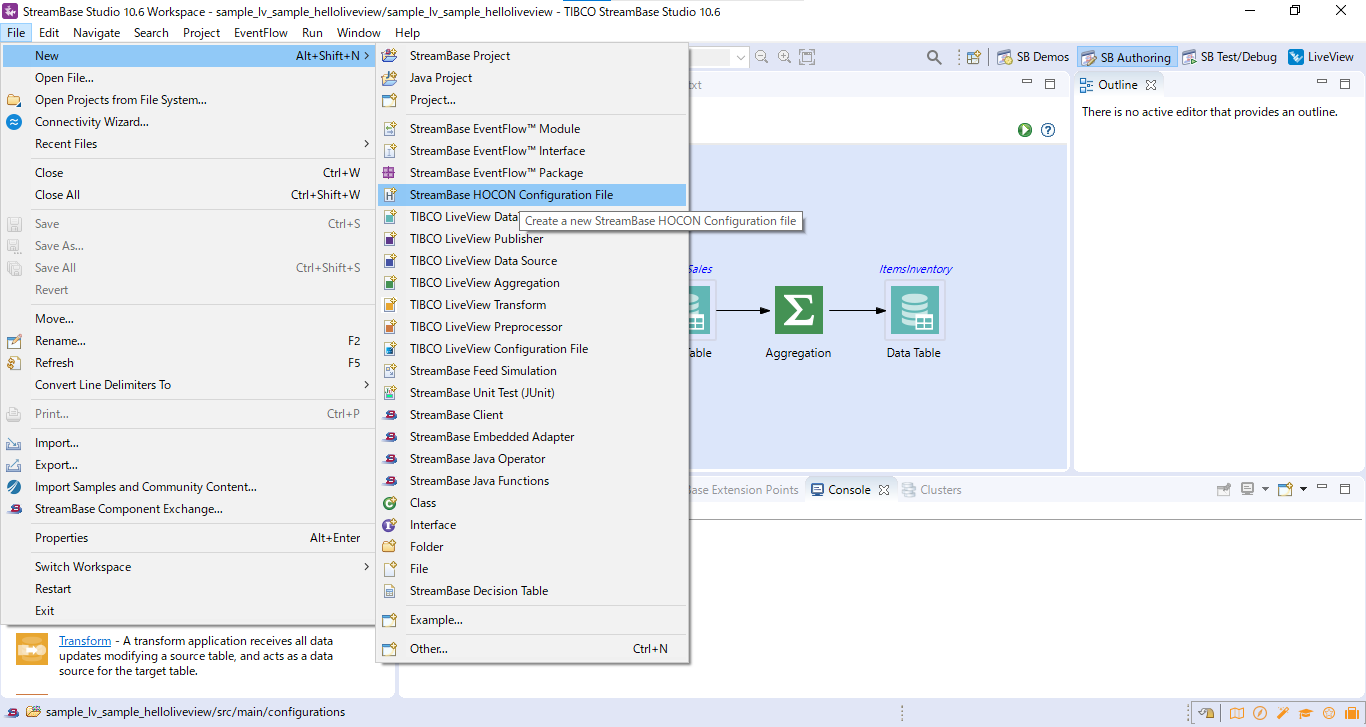Click the Open Perspective icon
The width and height of the screenshot is (1366, 727).
coord(973,57)
